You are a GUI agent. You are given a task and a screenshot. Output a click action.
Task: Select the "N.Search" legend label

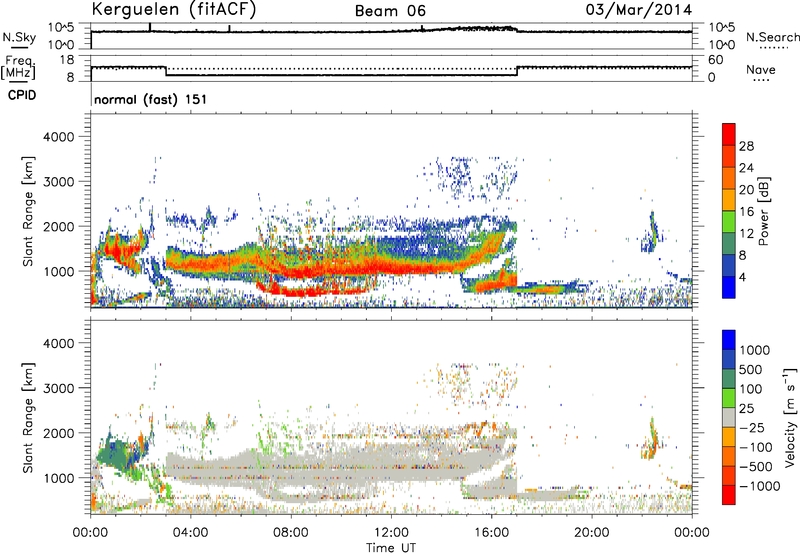[x=772, y=37]
